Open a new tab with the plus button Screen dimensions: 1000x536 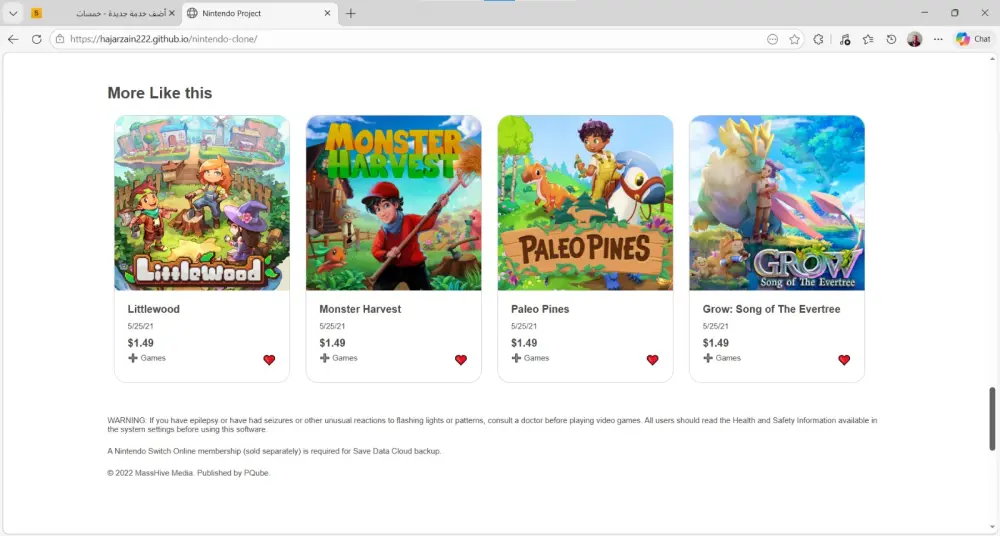(351, 13)
